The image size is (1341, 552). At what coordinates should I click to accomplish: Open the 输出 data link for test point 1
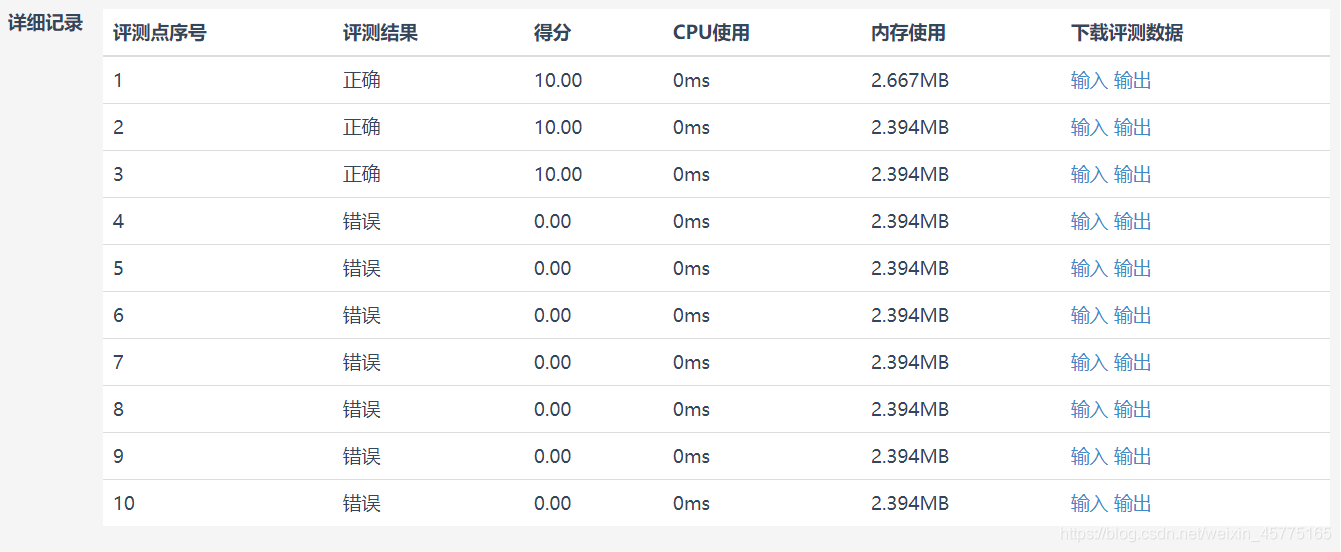pos(1133,80)
